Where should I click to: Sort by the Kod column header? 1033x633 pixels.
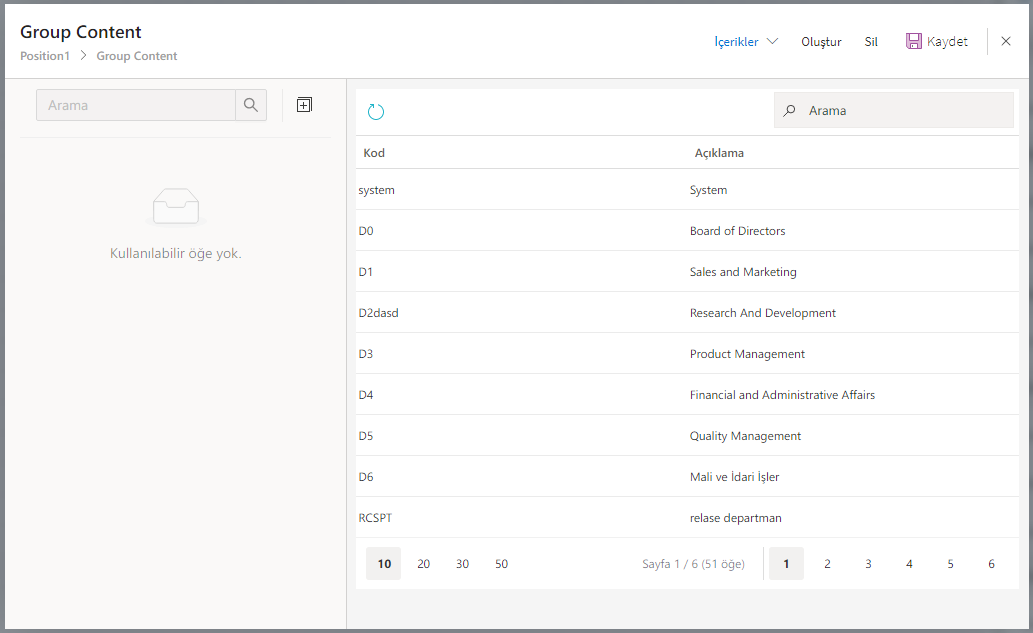point(374,153)
